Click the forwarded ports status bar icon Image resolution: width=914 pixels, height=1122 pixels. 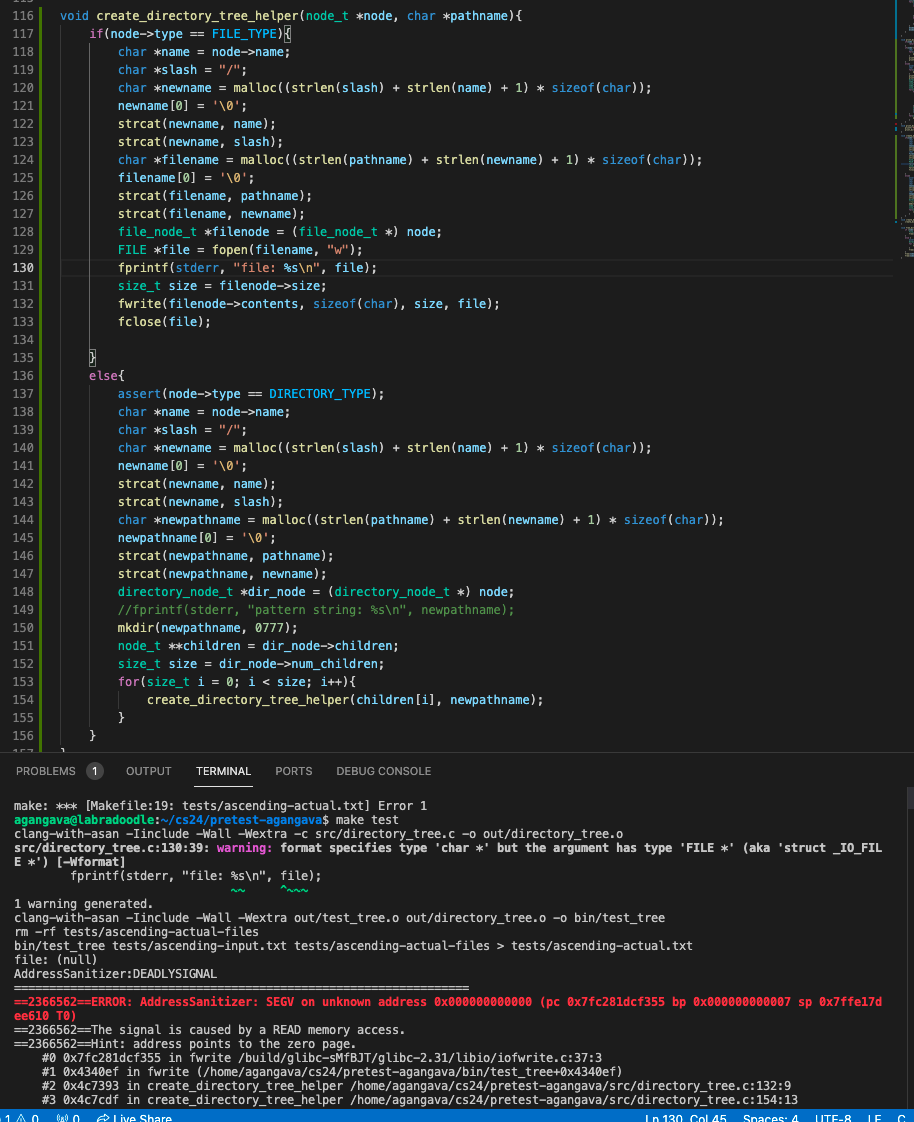(70, 1117)
